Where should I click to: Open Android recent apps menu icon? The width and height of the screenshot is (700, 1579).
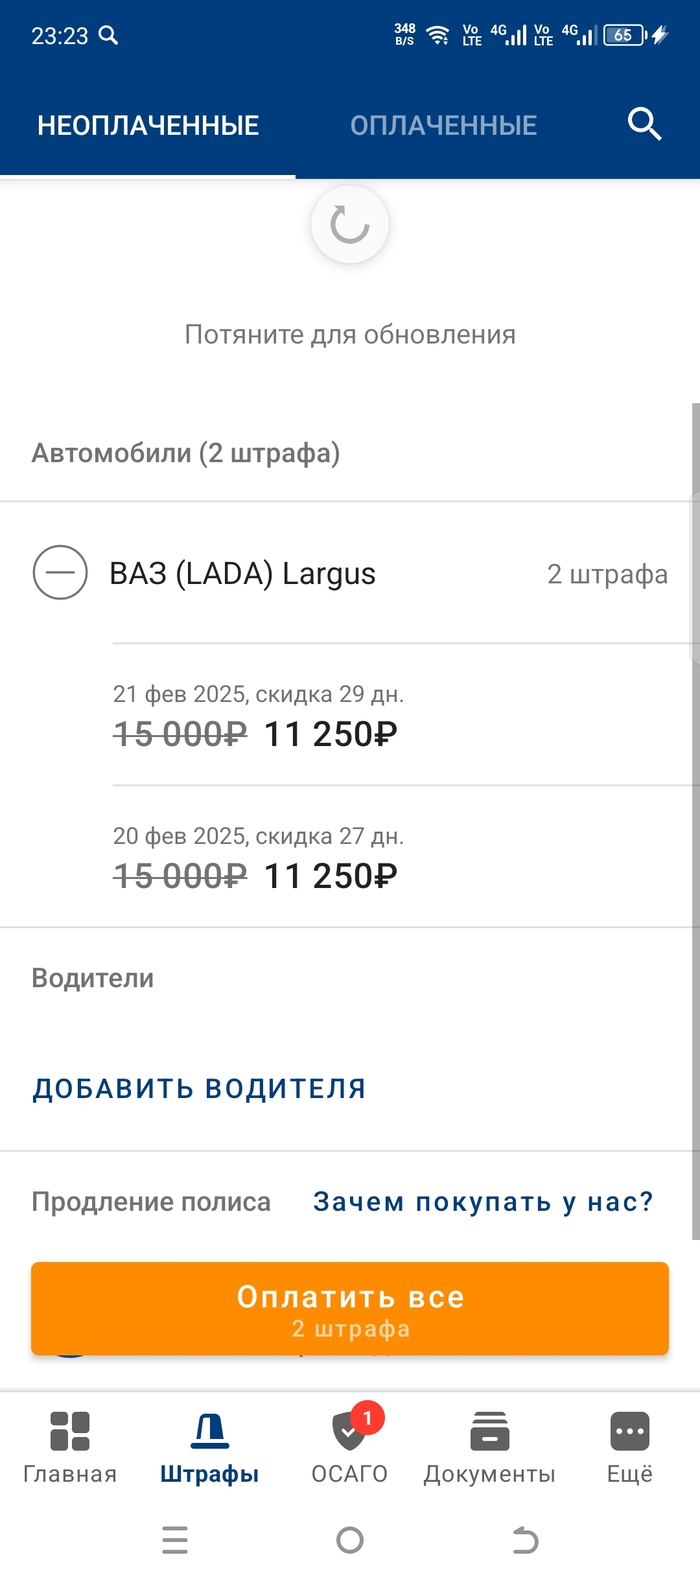tap(175, 1539)
